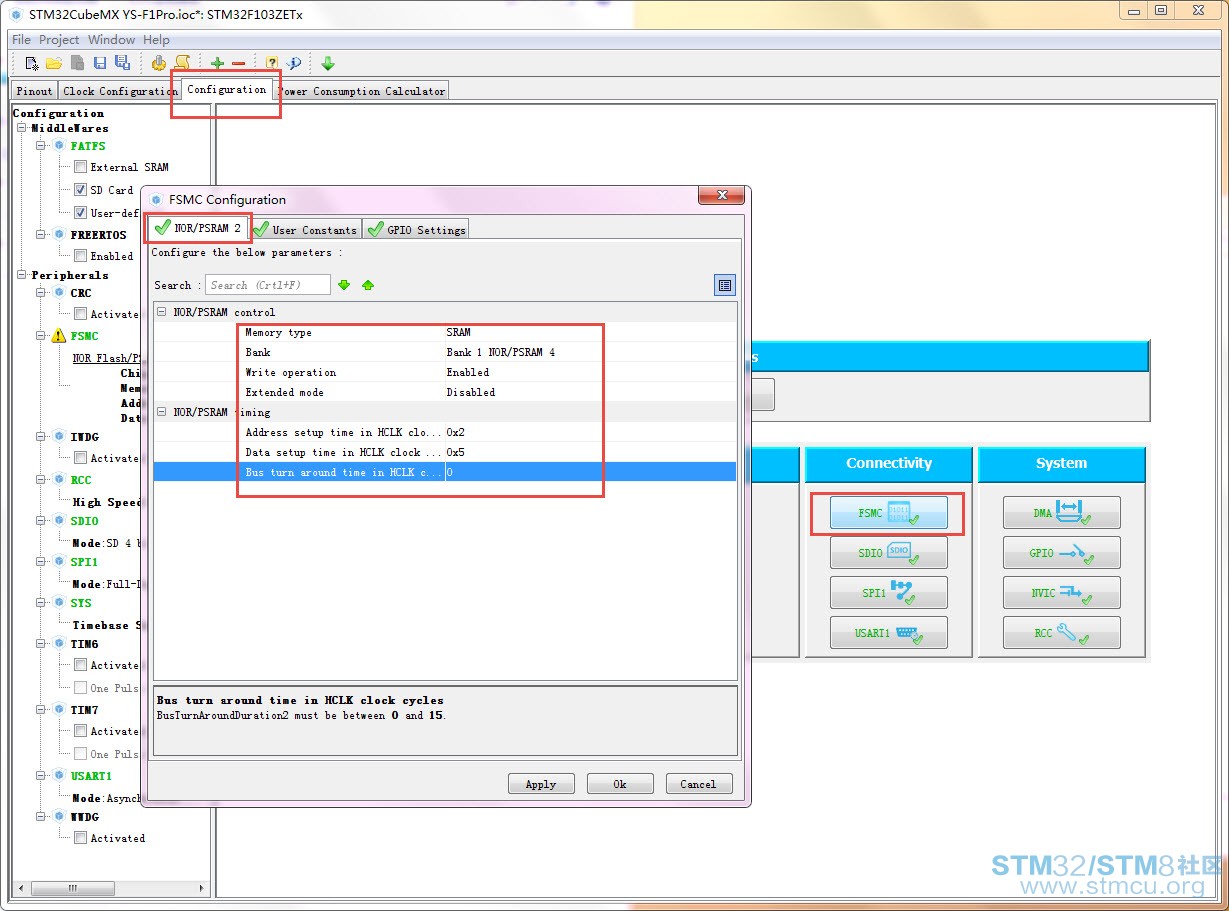
Task: Collapse the FATFS tree node
Action: click(x=43, y=146)
